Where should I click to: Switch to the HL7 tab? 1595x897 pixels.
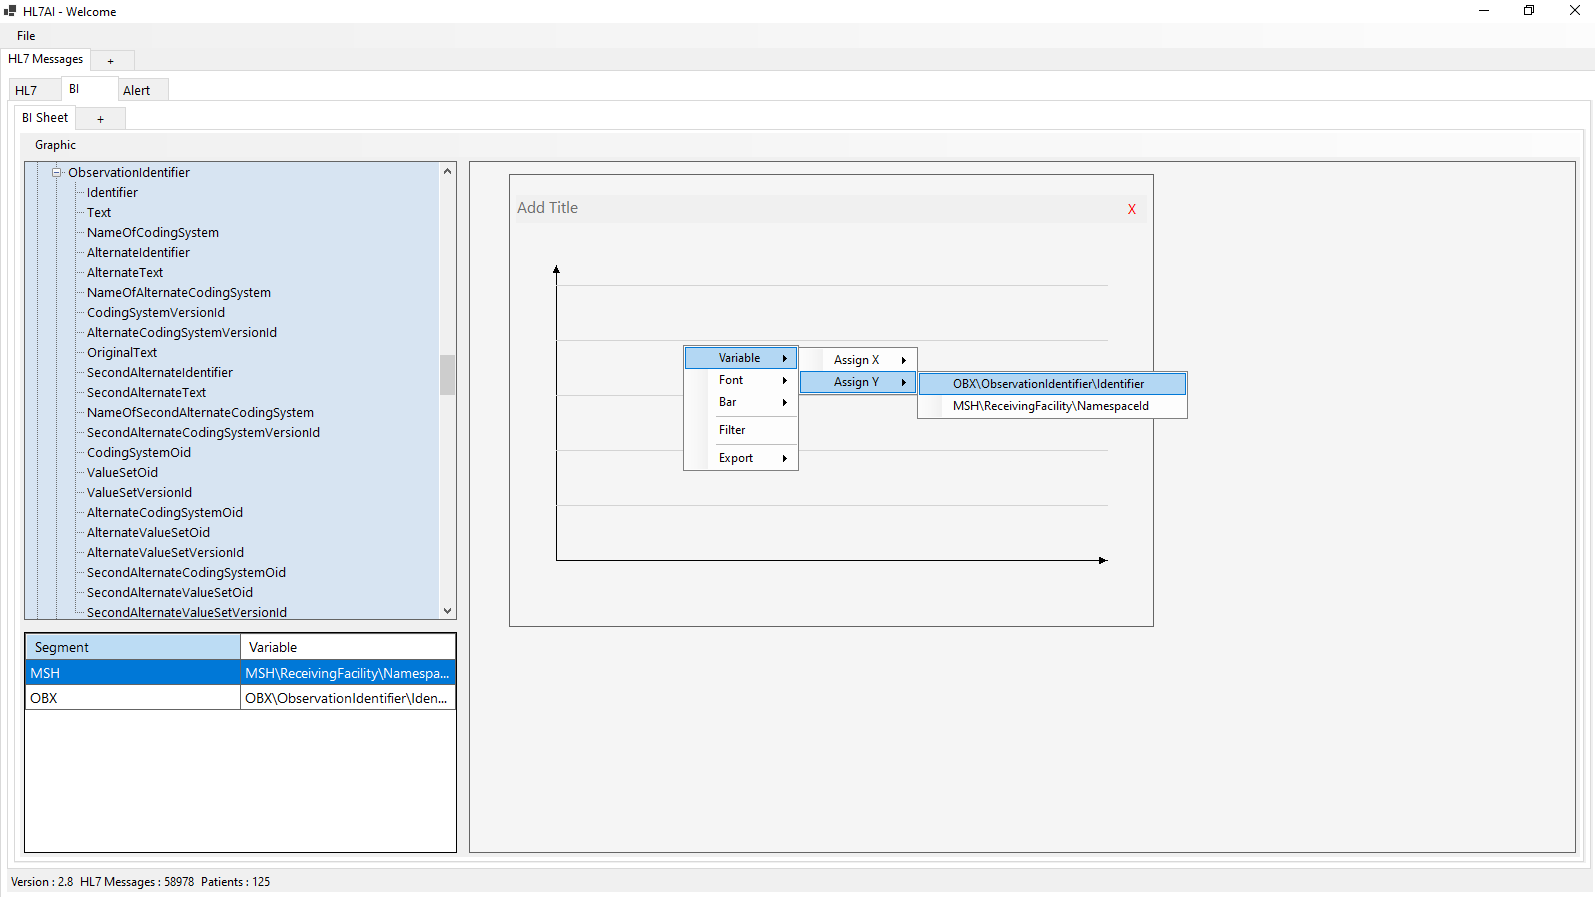click(x=26, y=90)
